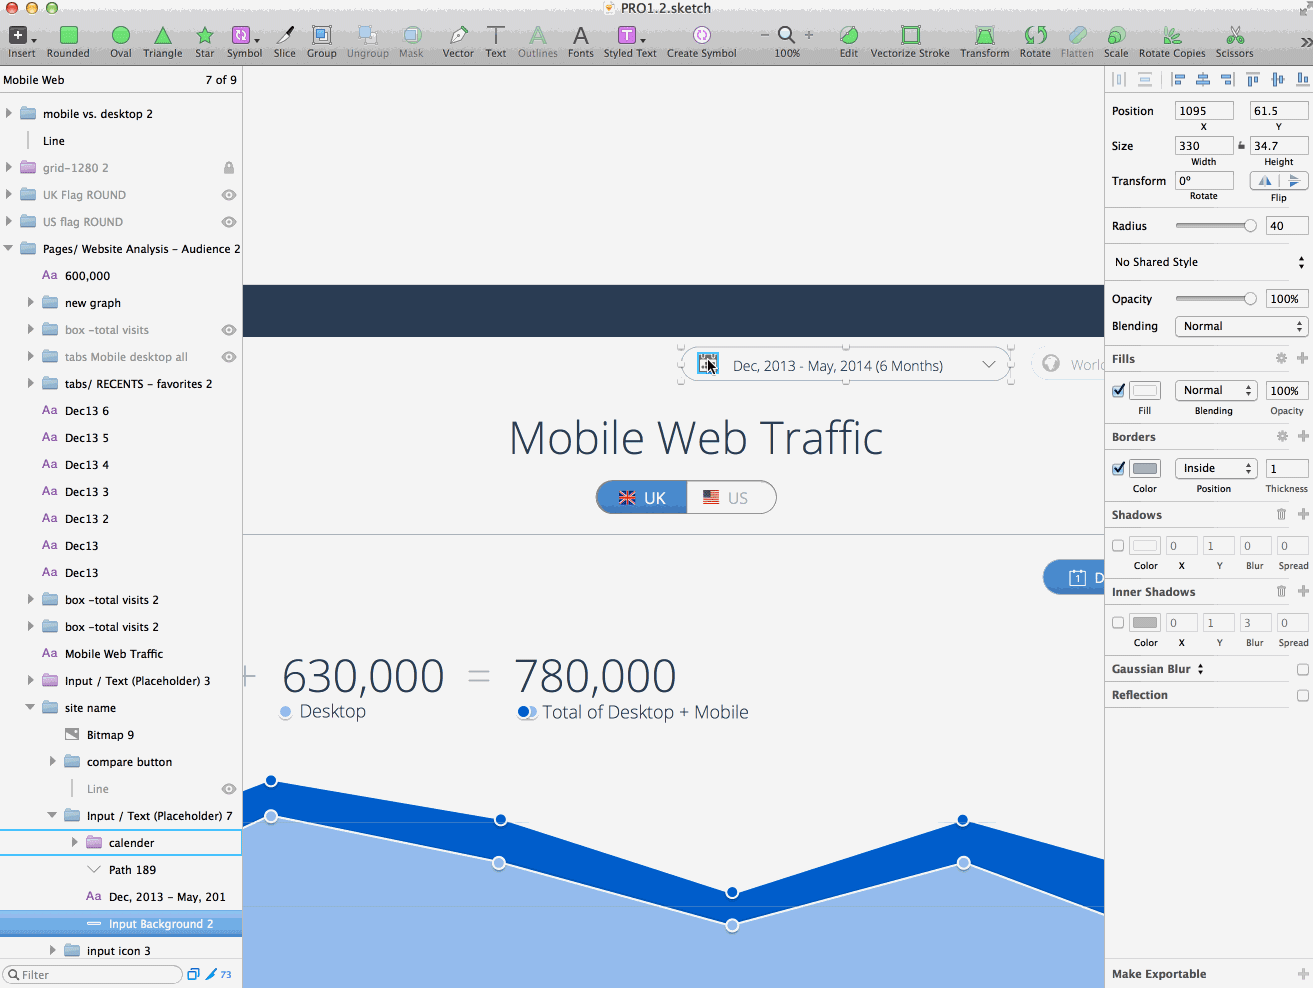Click the border color swatch
The image size is (1313, 988).
pyautogui.click(x=1145, y=469)
